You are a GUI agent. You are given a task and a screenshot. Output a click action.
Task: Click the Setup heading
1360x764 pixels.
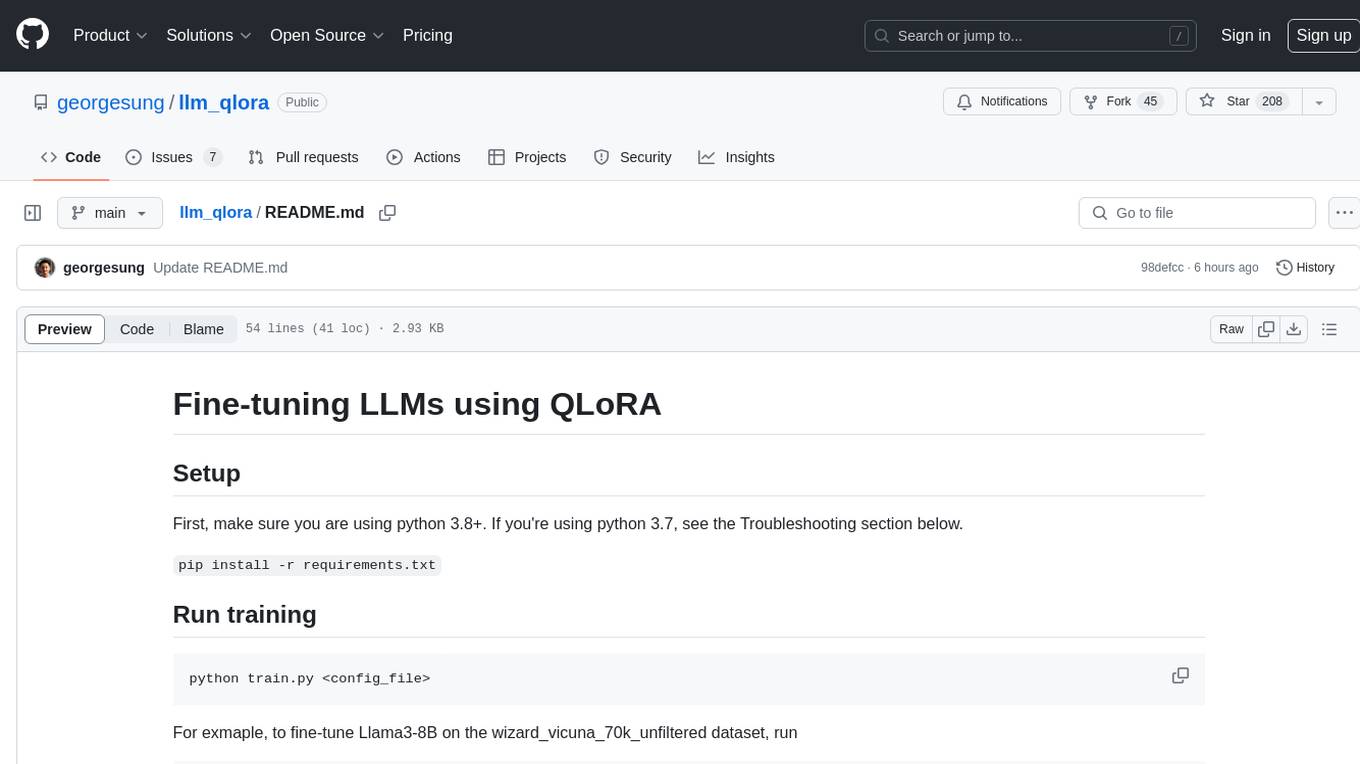tap(207, 473)
